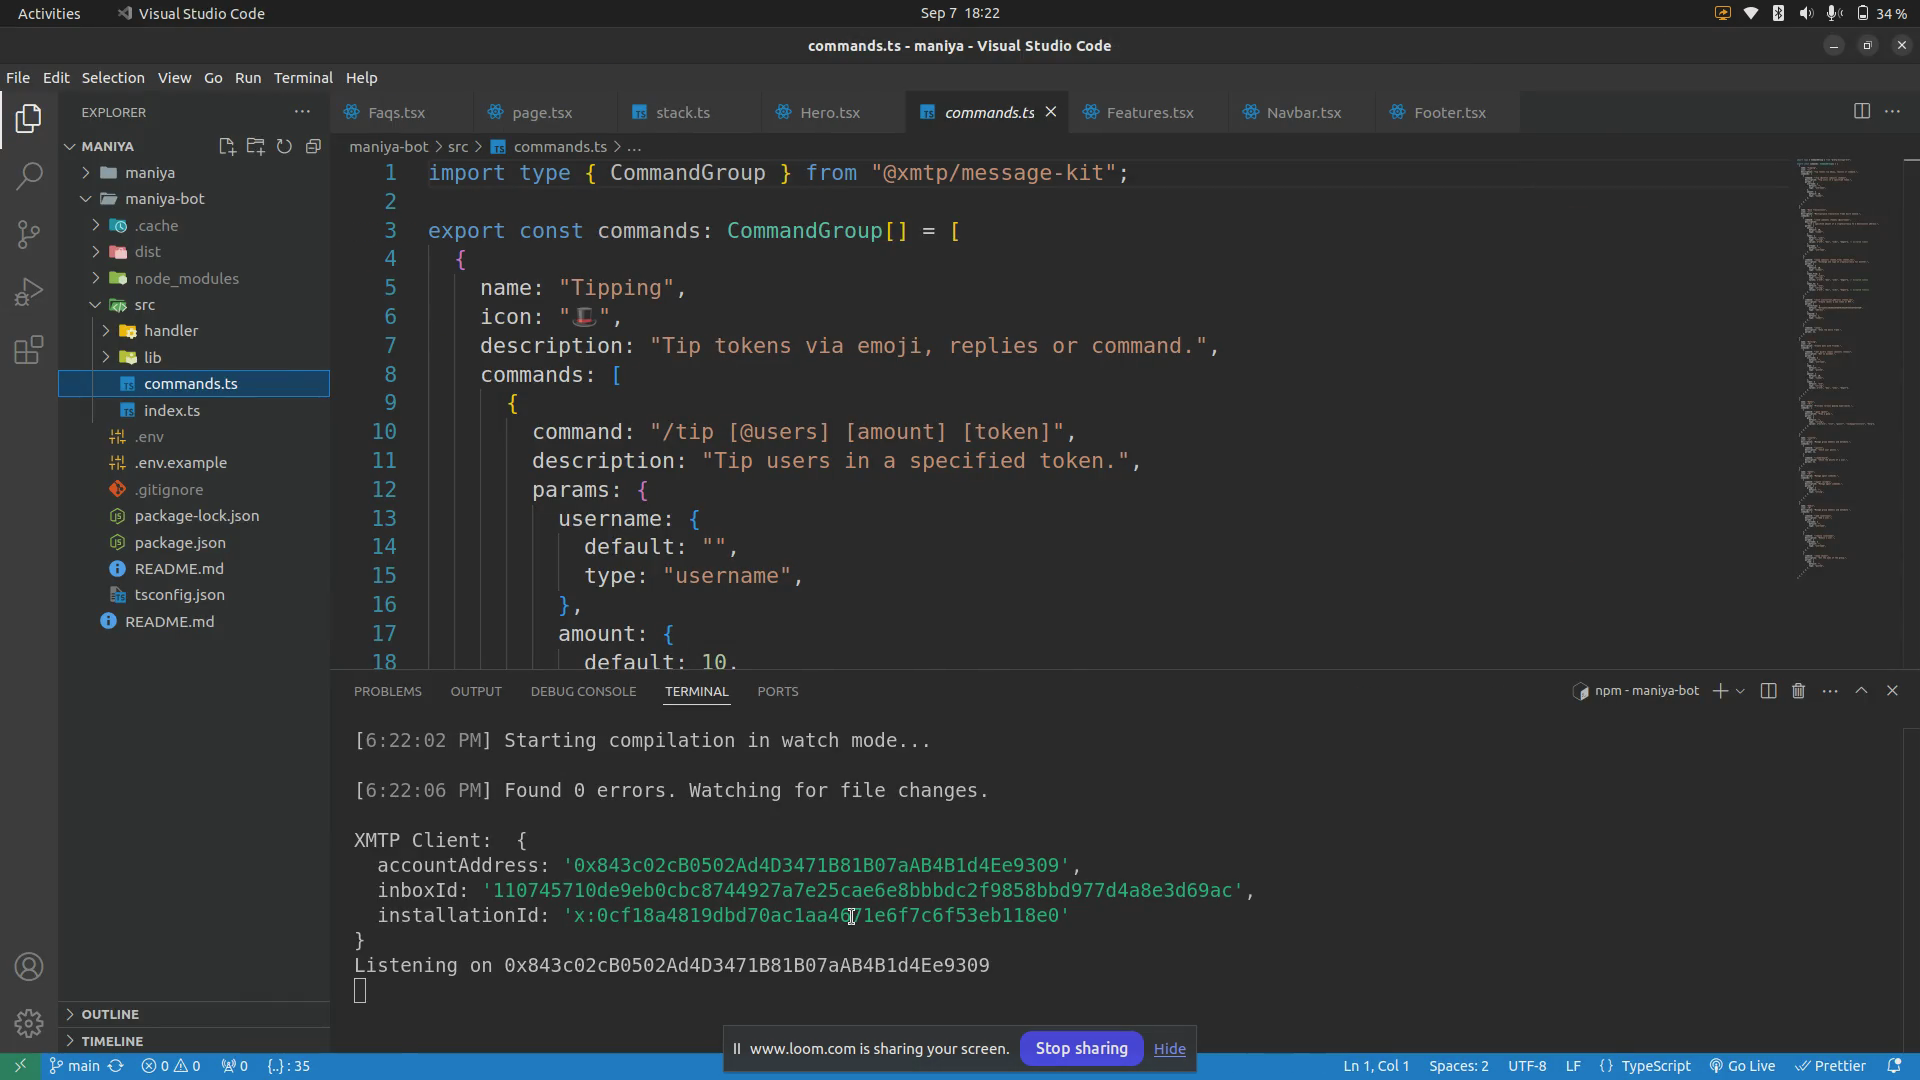
Task: Kill the terminal with trash icon
Action: pos(1798,691)
